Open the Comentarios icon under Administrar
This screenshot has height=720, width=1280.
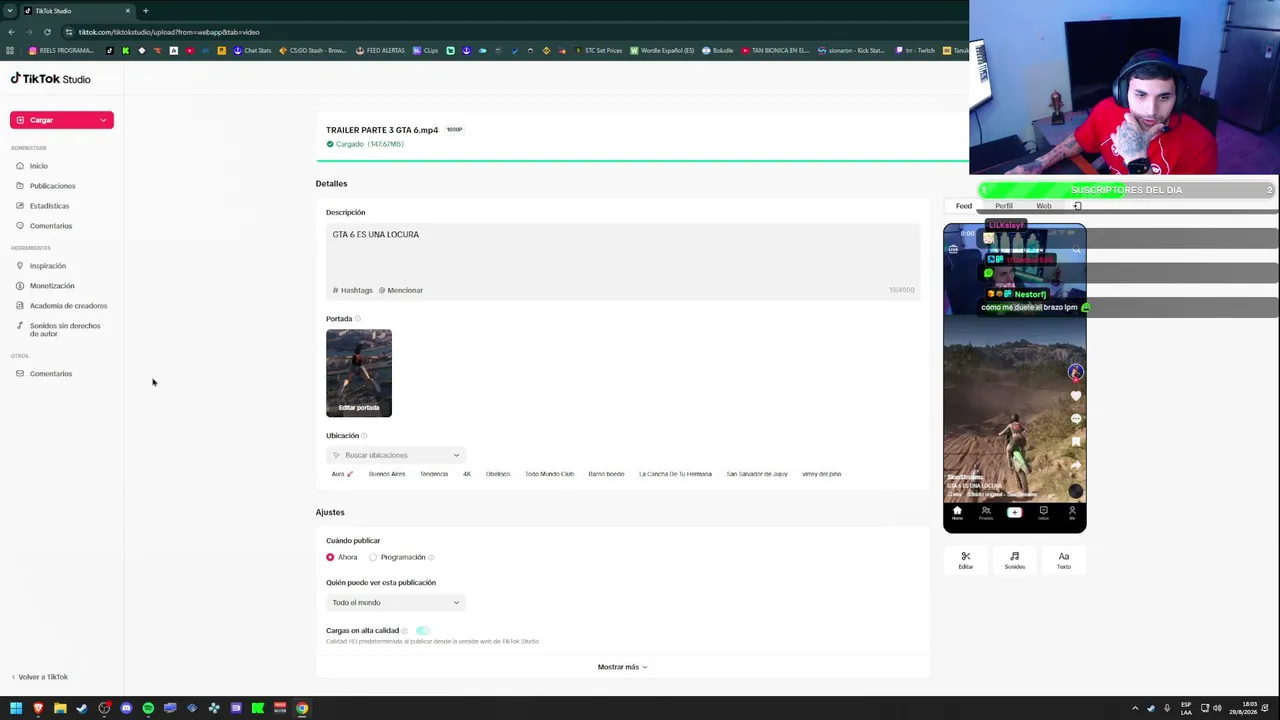point(20,226)
